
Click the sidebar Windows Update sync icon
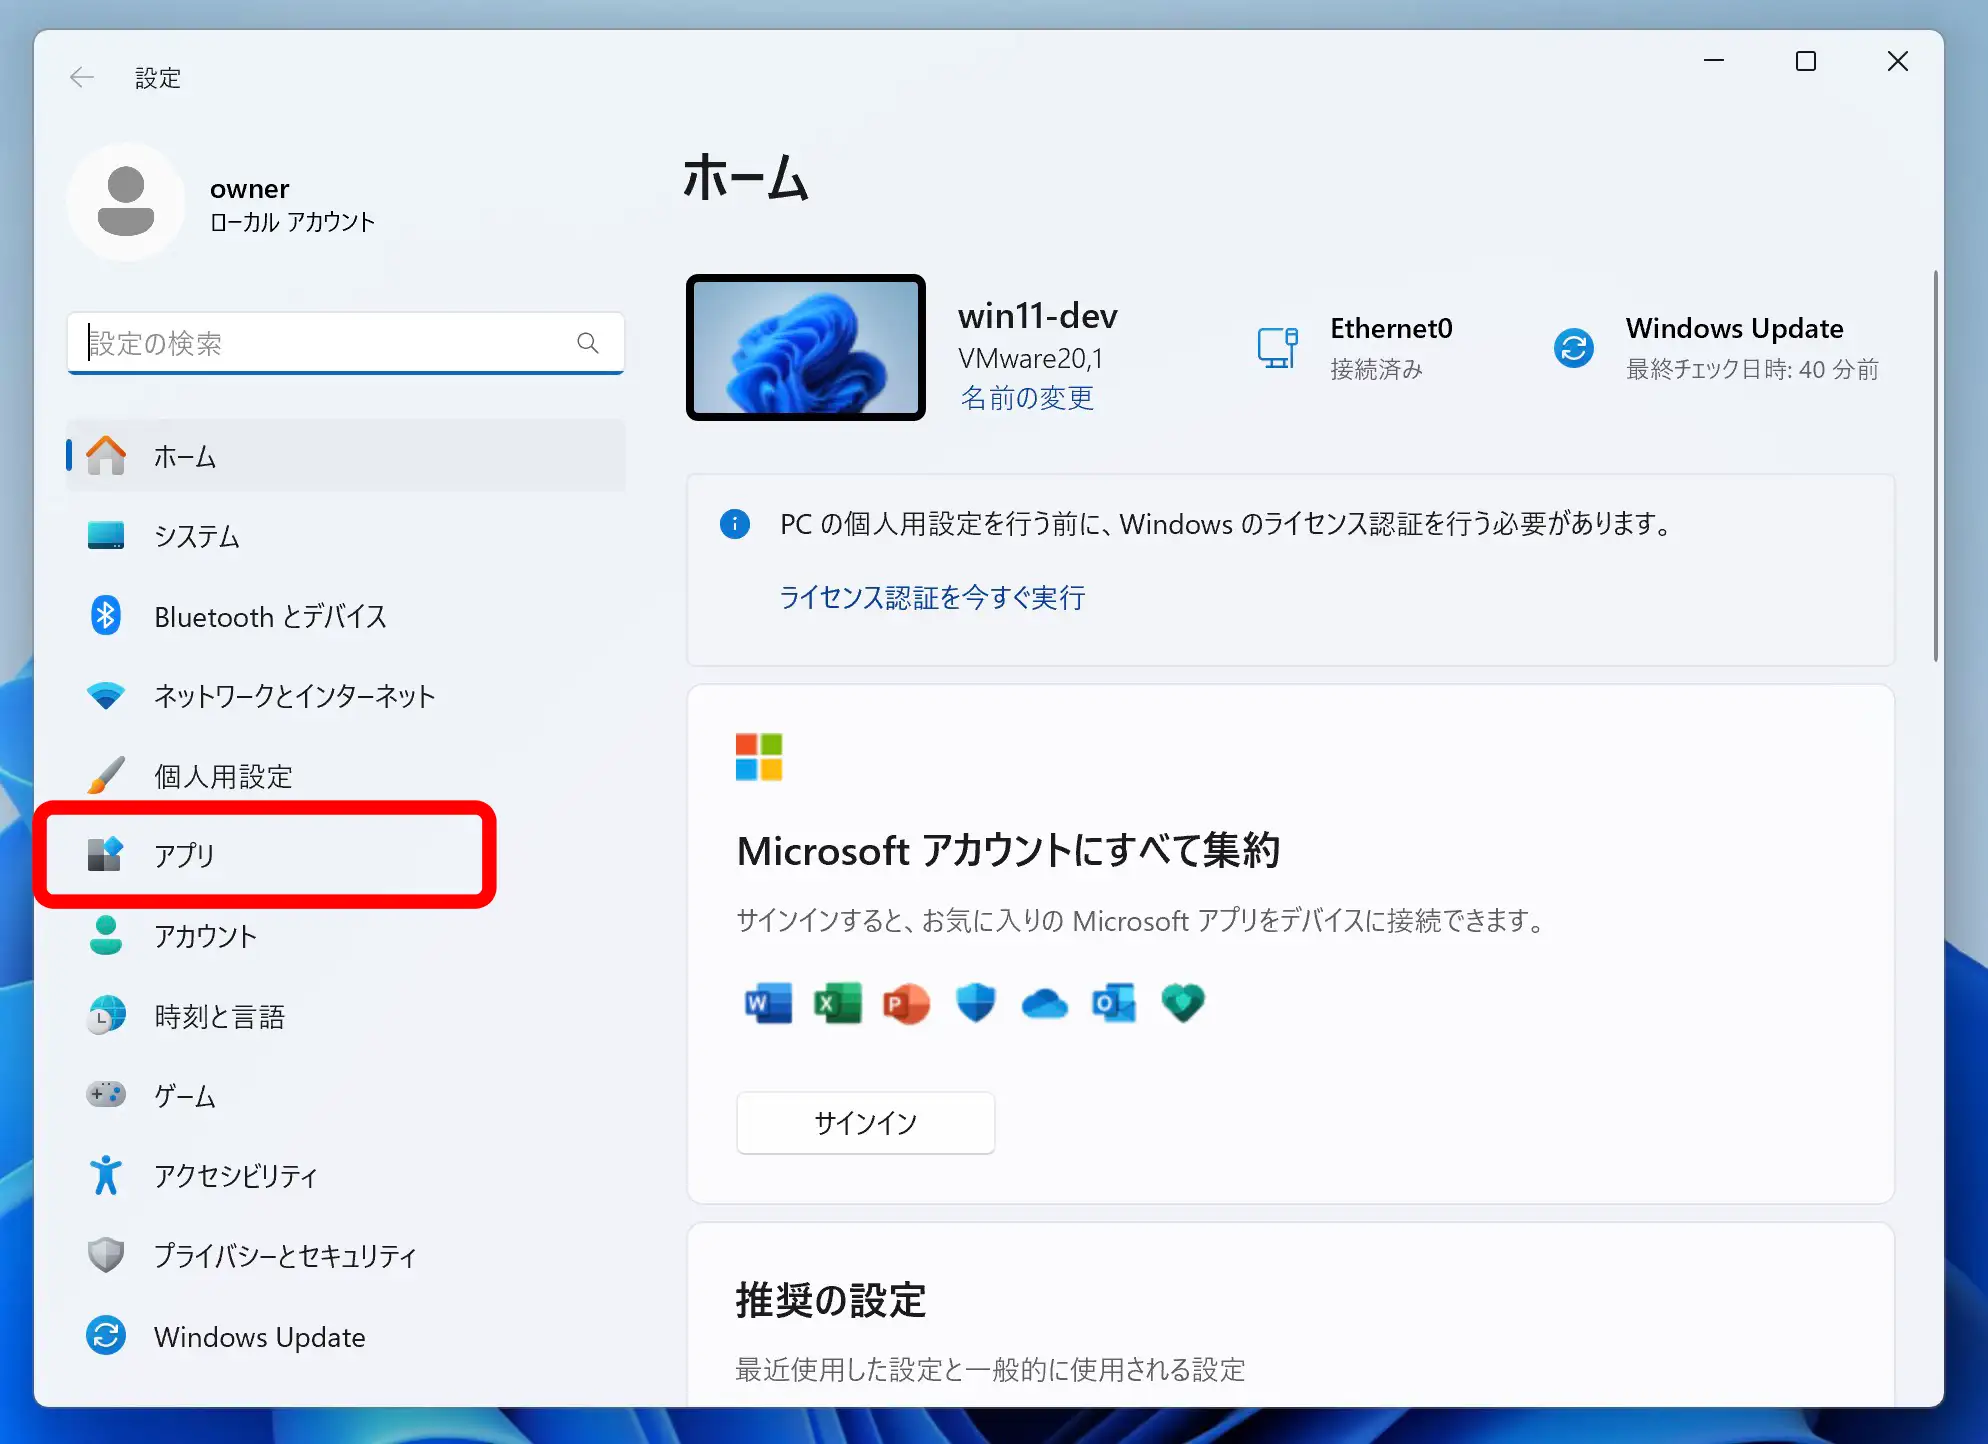point(106,1336)
